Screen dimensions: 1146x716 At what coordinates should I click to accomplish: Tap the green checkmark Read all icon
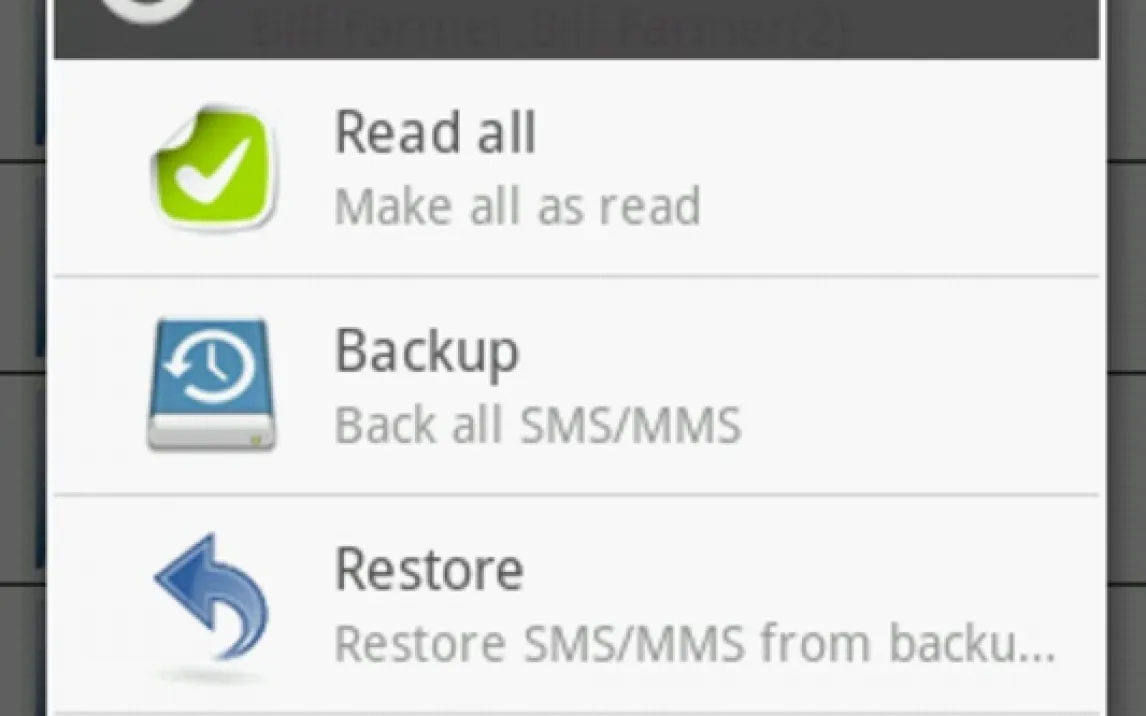(x=213, y=167)
